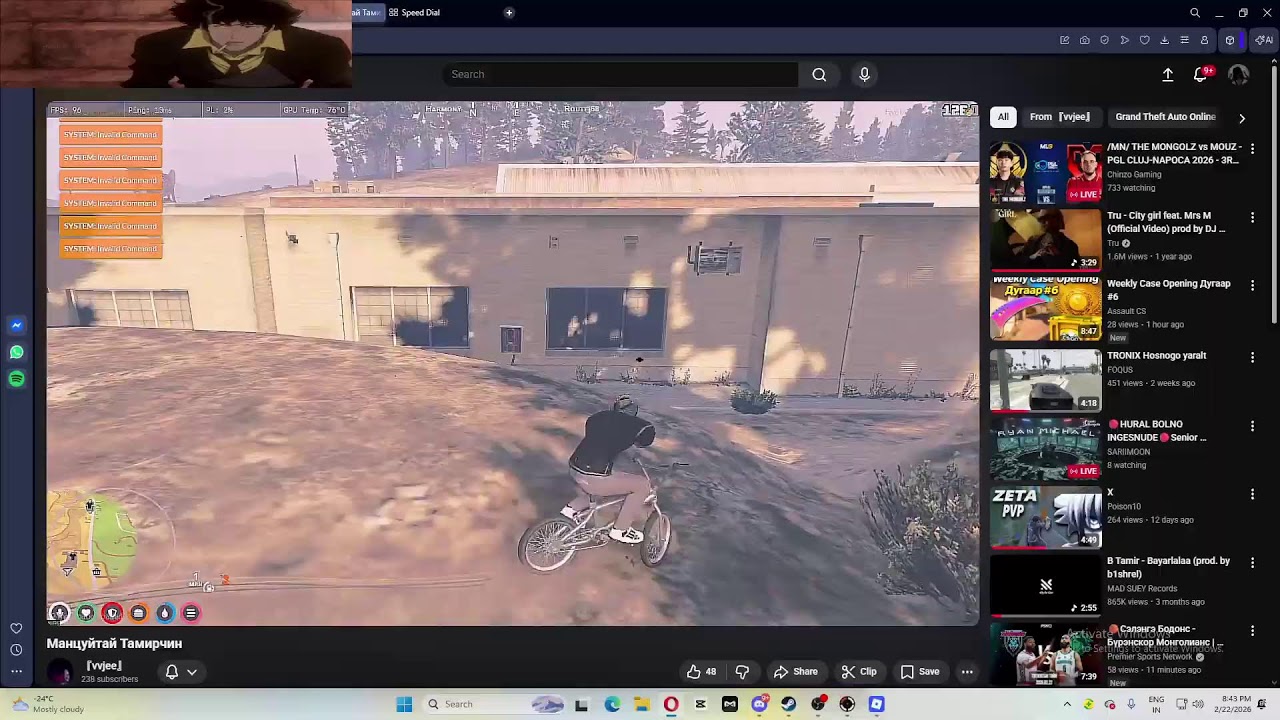Image resolution: width=1280 pixels, height=720 pixels.
Task: Open Opera browser icon on taskbar
Action: (671, 704)
